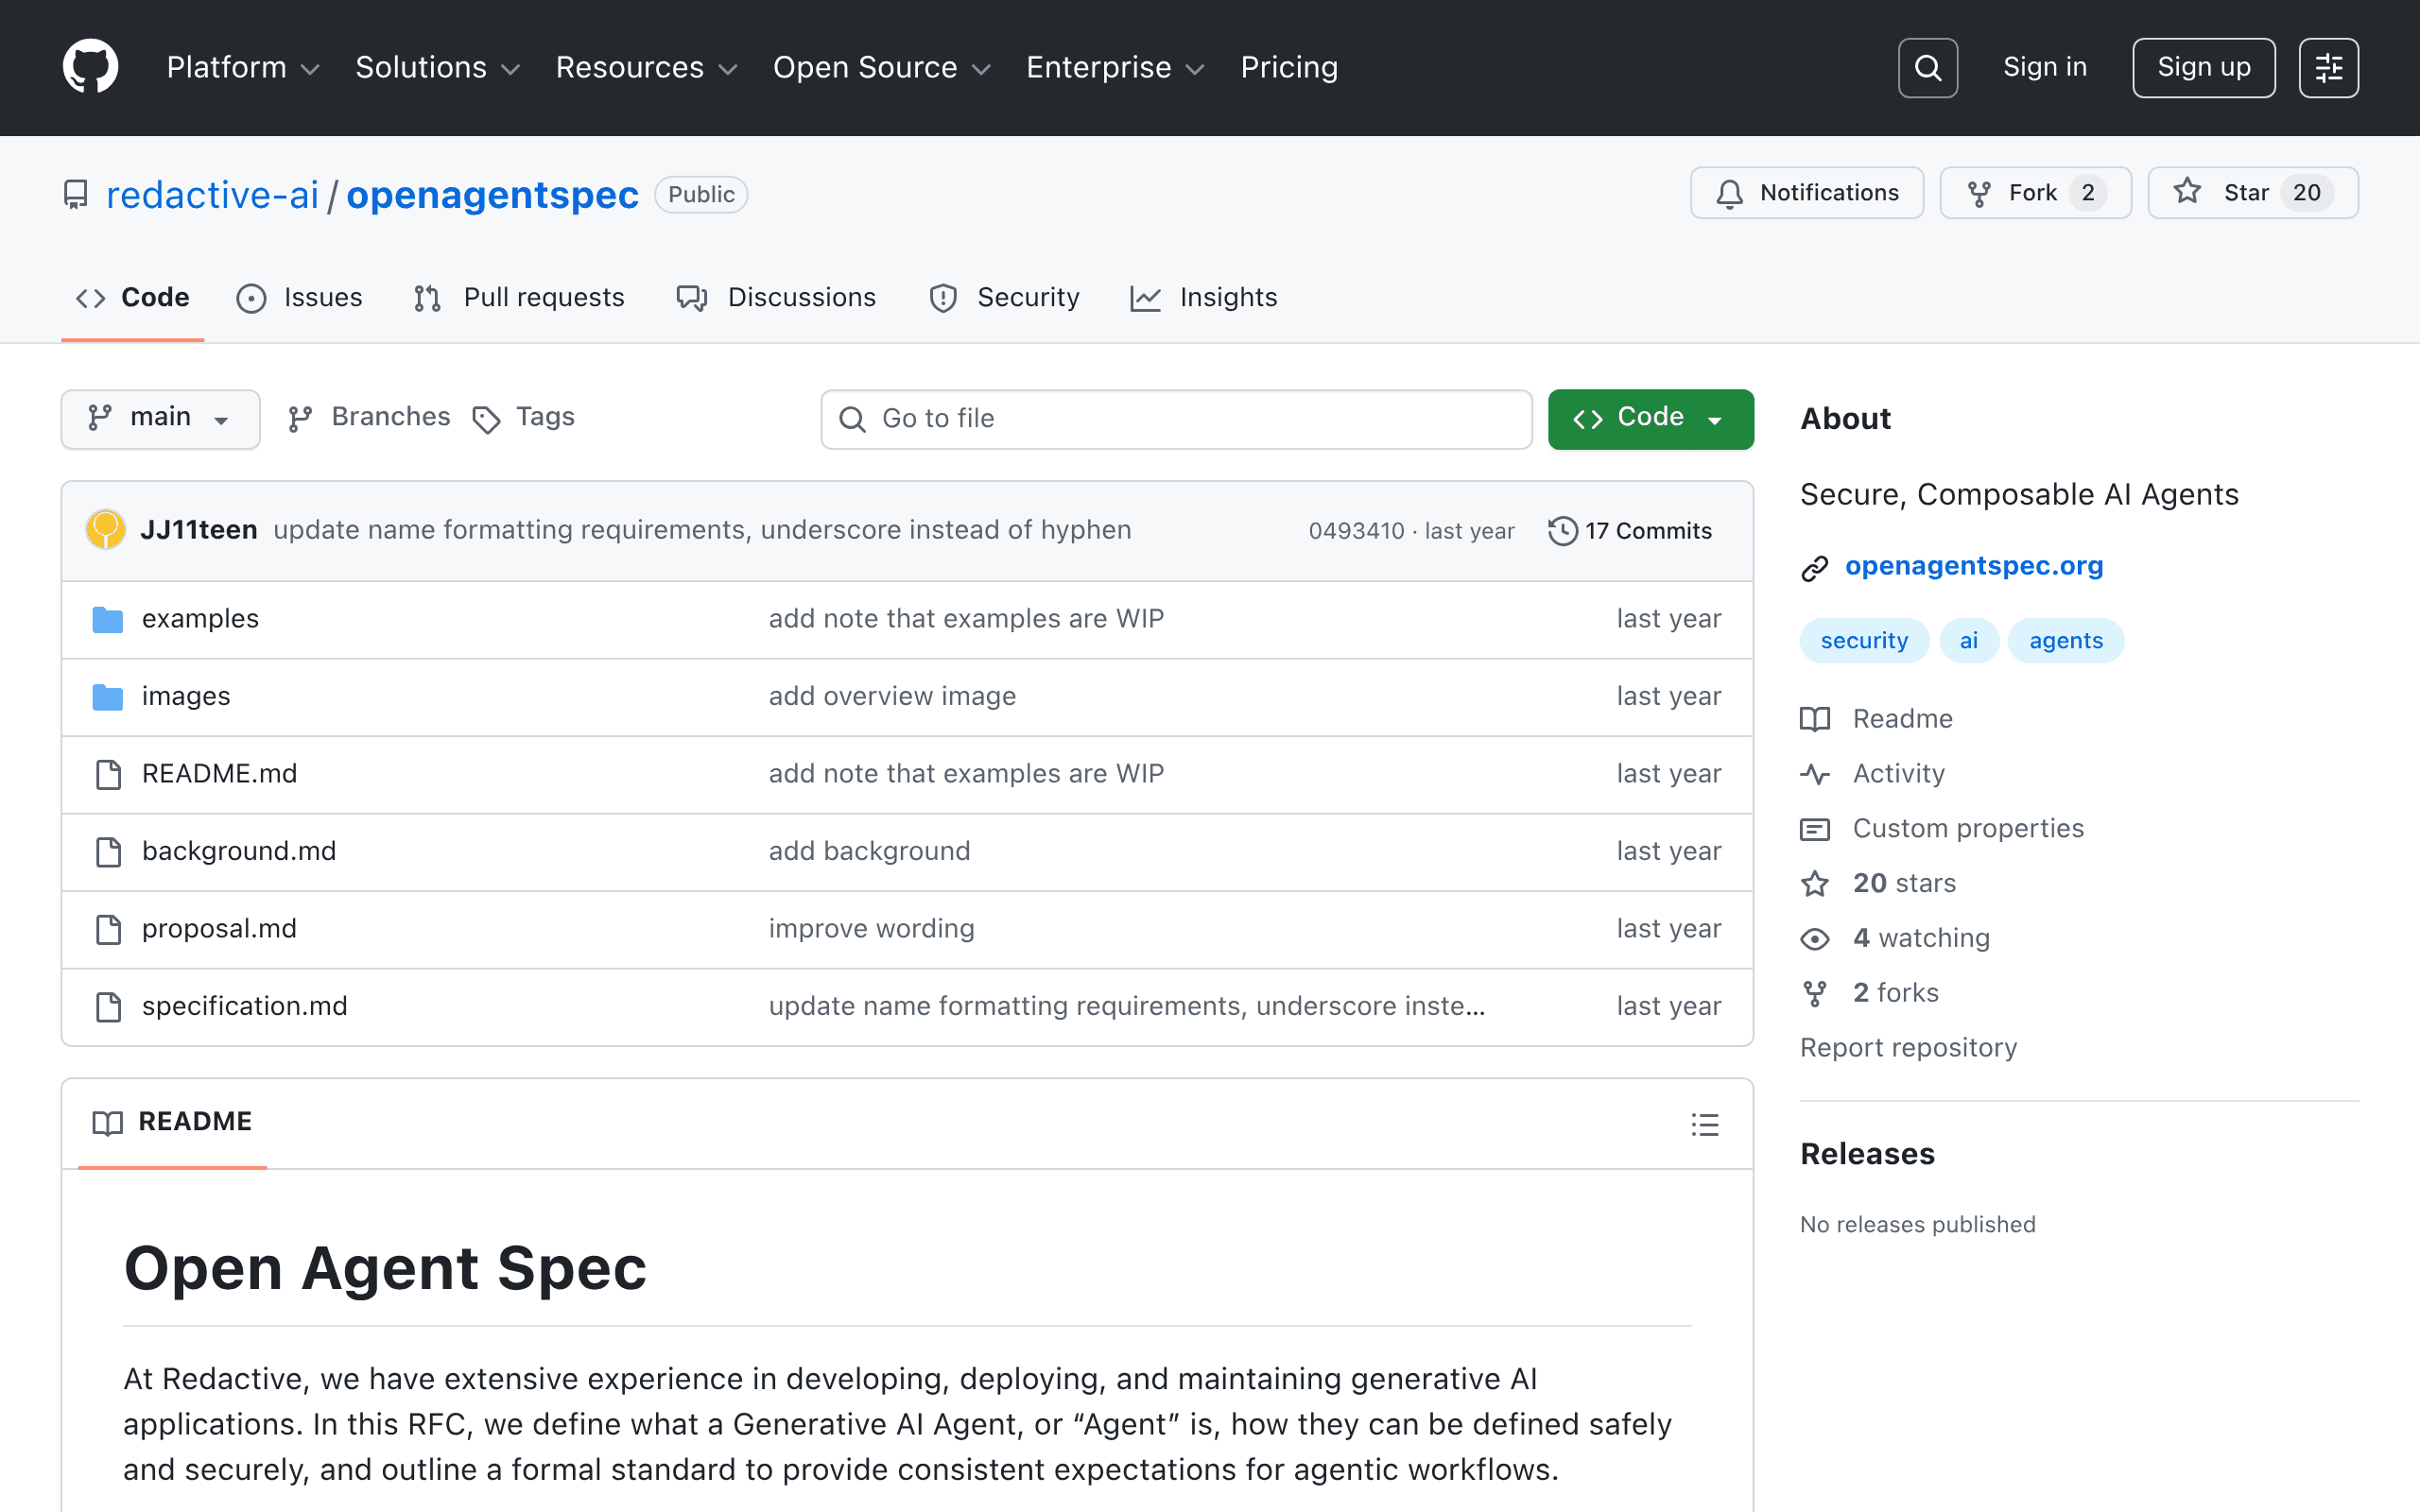Open the openagentspec repository link

point(492,195)
